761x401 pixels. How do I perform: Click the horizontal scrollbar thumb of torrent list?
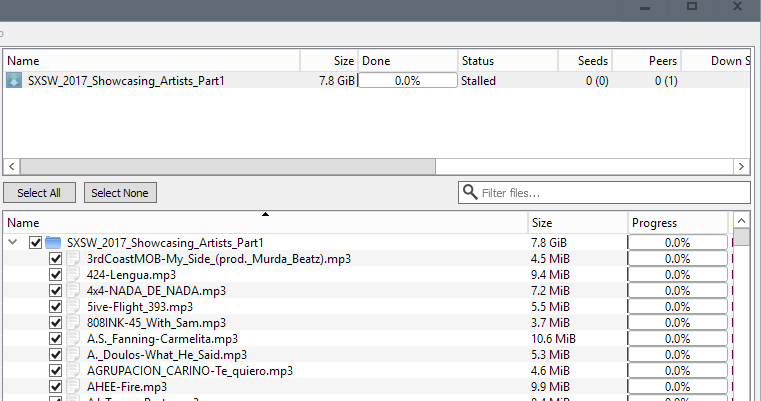tap(228, 167)
